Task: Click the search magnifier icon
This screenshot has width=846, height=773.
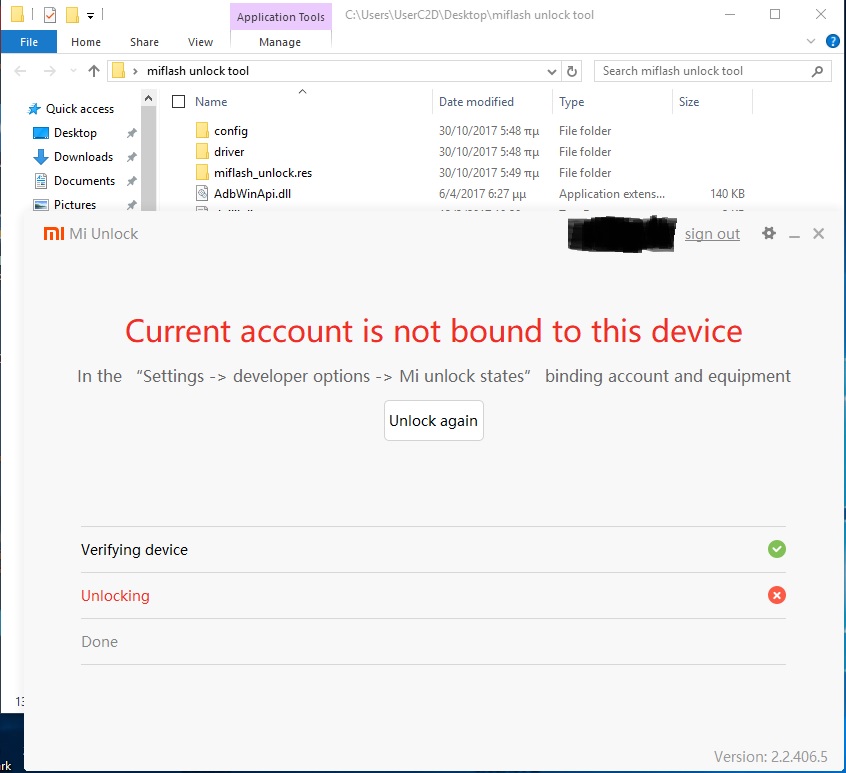Action: coord(817,71)
